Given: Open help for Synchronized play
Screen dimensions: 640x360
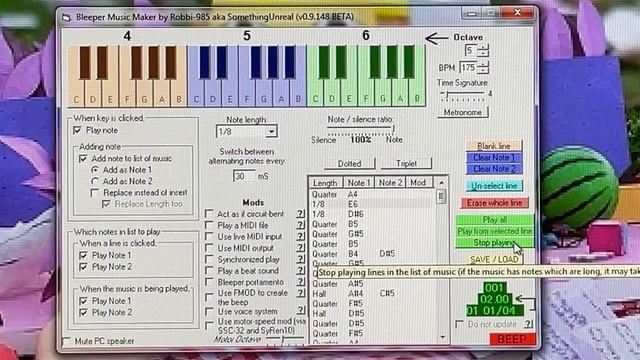Looking at the screenshot, I should (300, 259).
